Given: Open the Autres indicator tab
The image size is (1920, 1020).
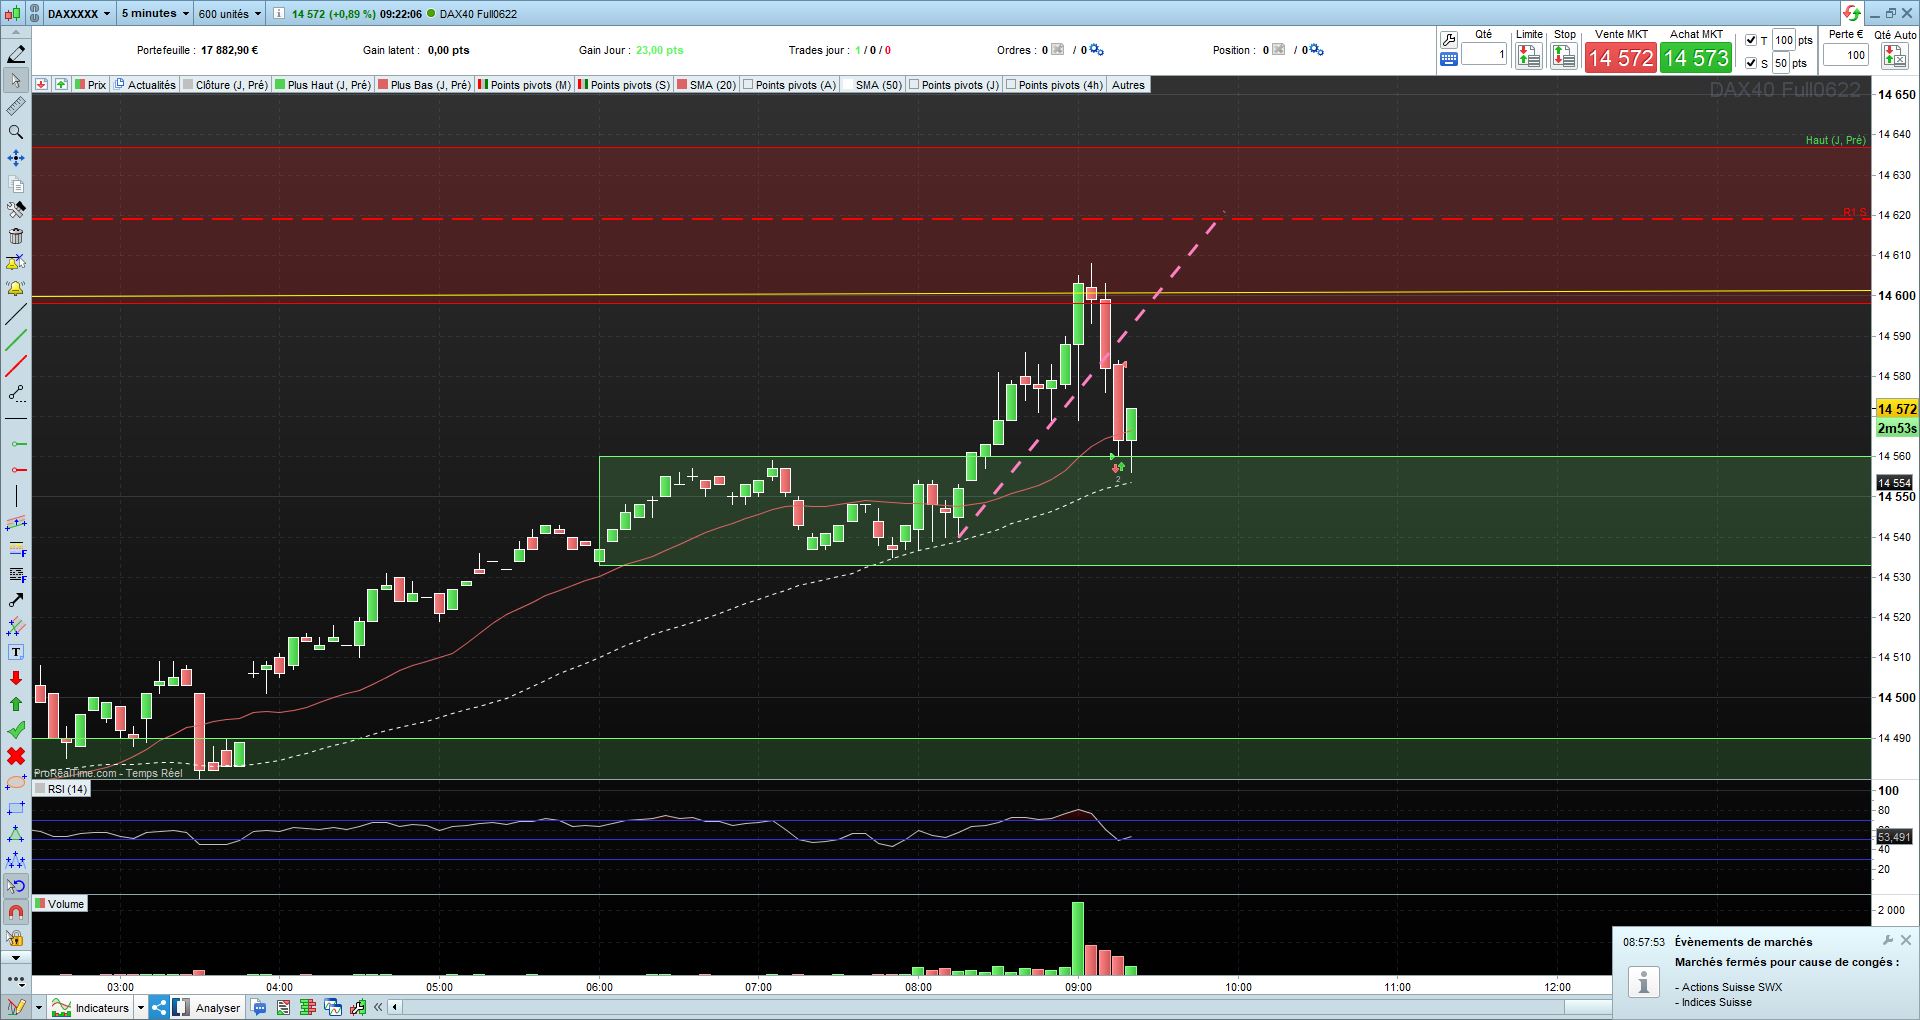Looking at the screenshot, I should [1128, 85].
